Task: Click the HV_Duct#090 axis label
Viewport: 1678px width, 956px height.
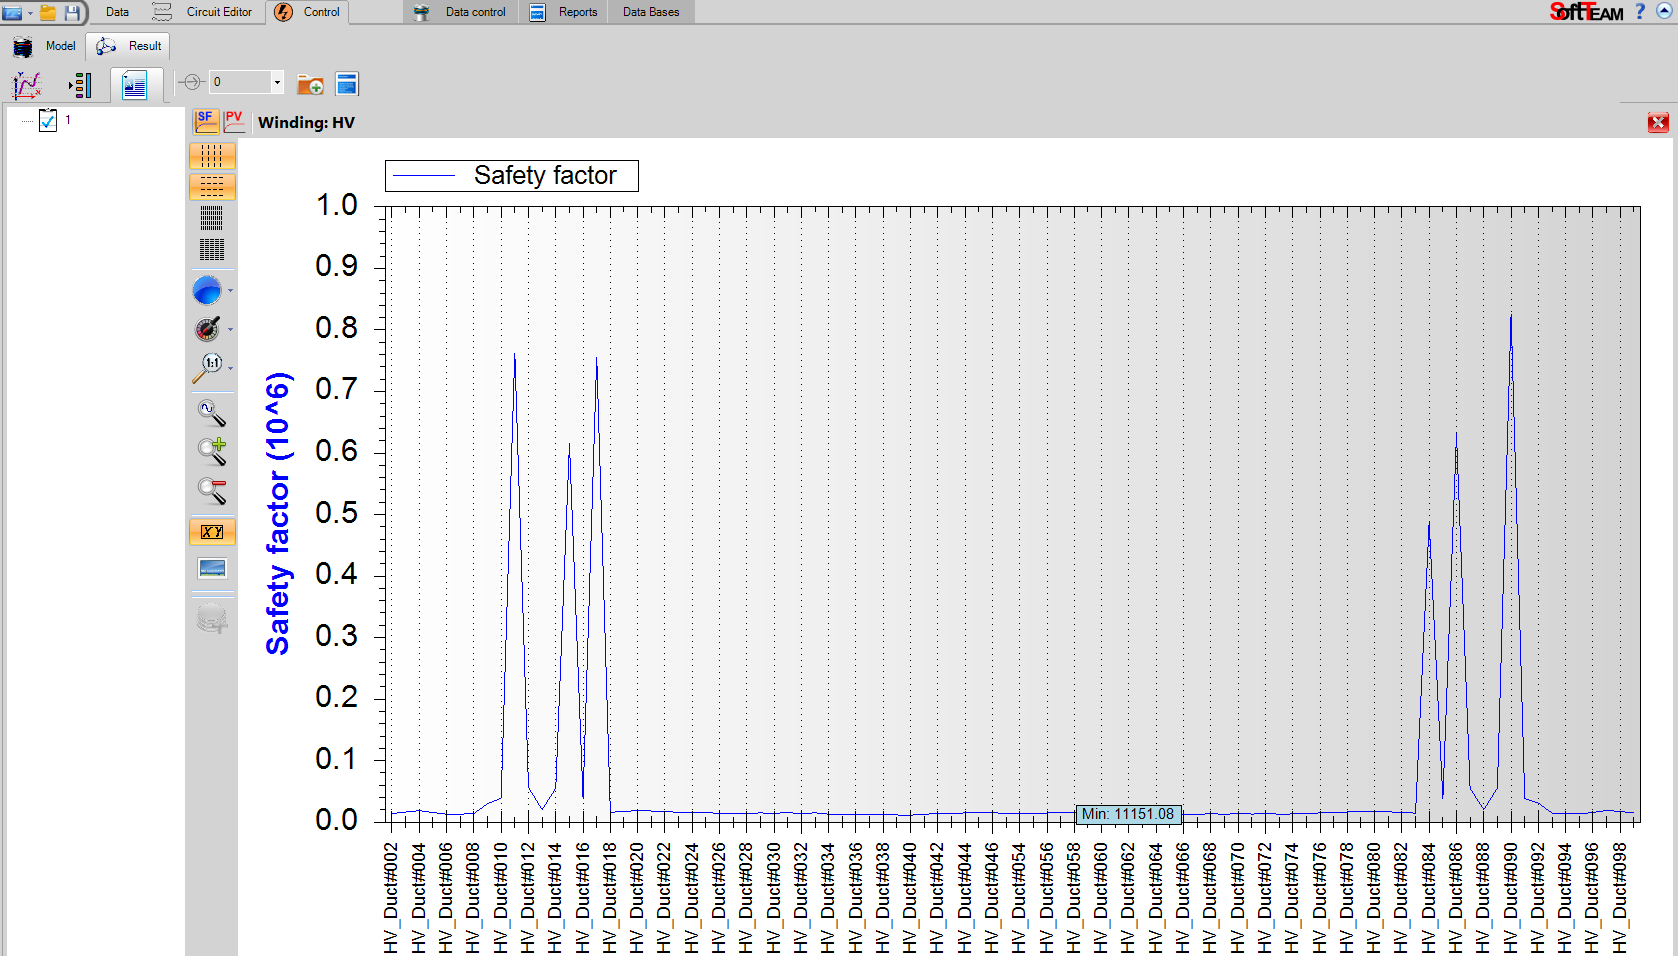Action: click(1511, 897)
